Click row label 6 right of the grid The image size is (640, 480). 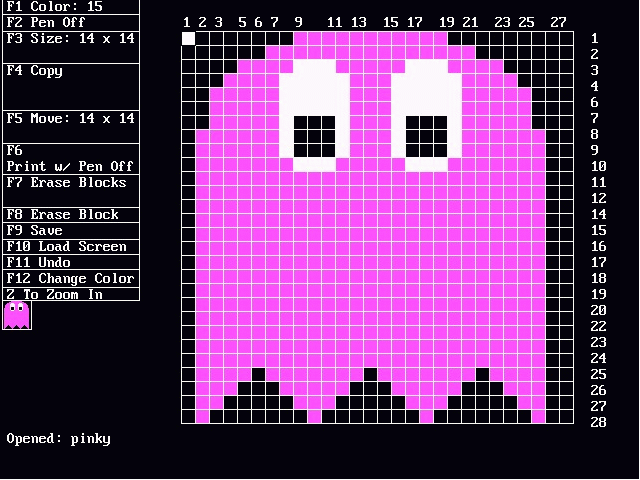tap(595, 102)
